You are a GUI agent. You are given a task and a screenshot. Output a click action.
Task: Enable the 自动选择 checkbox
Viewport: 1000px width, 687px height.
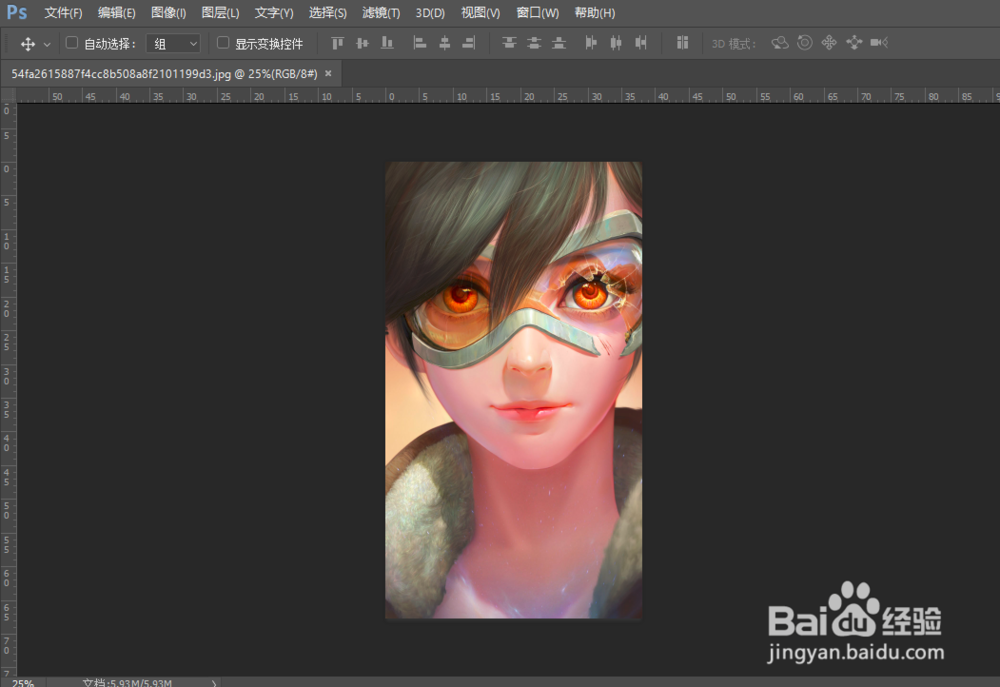(x=72, y=43)
